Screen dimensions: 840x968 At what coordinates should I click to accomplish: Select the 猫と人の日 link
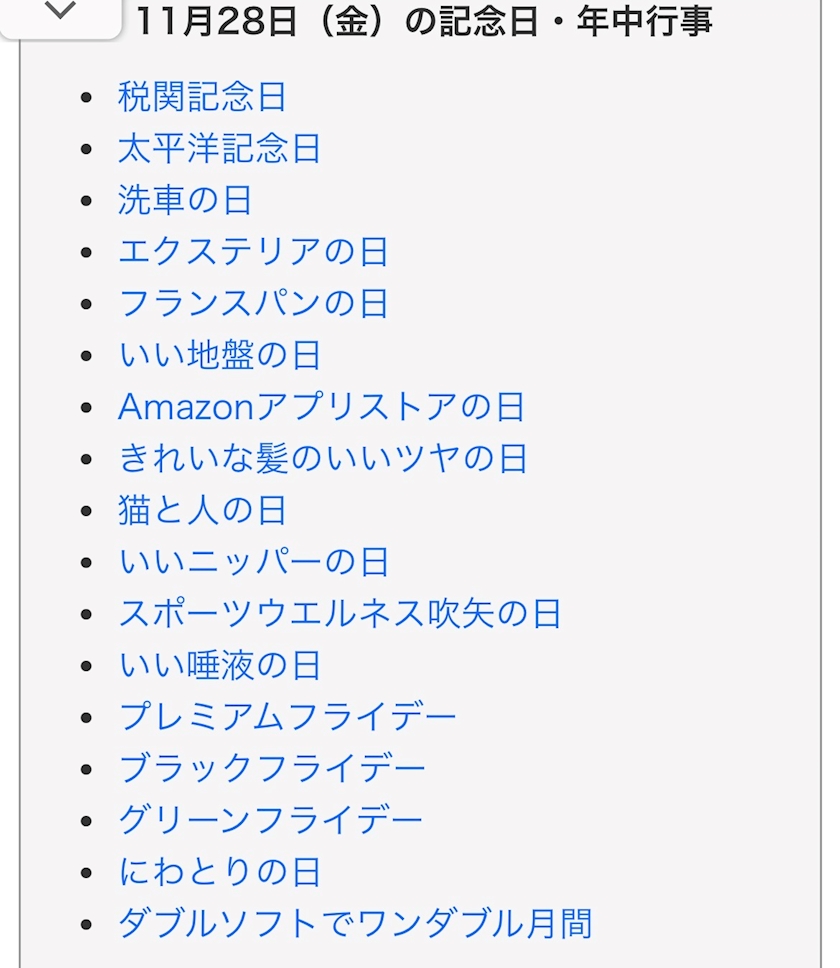coord(202,510)
